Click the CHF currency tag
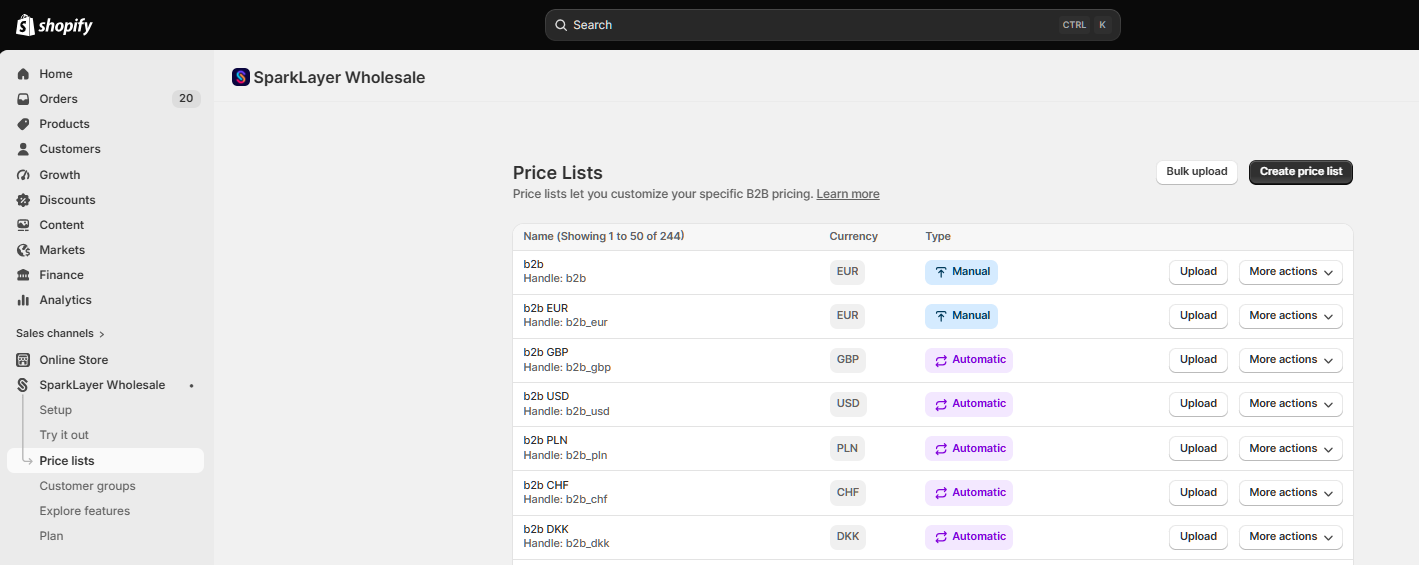 point(848,493)
